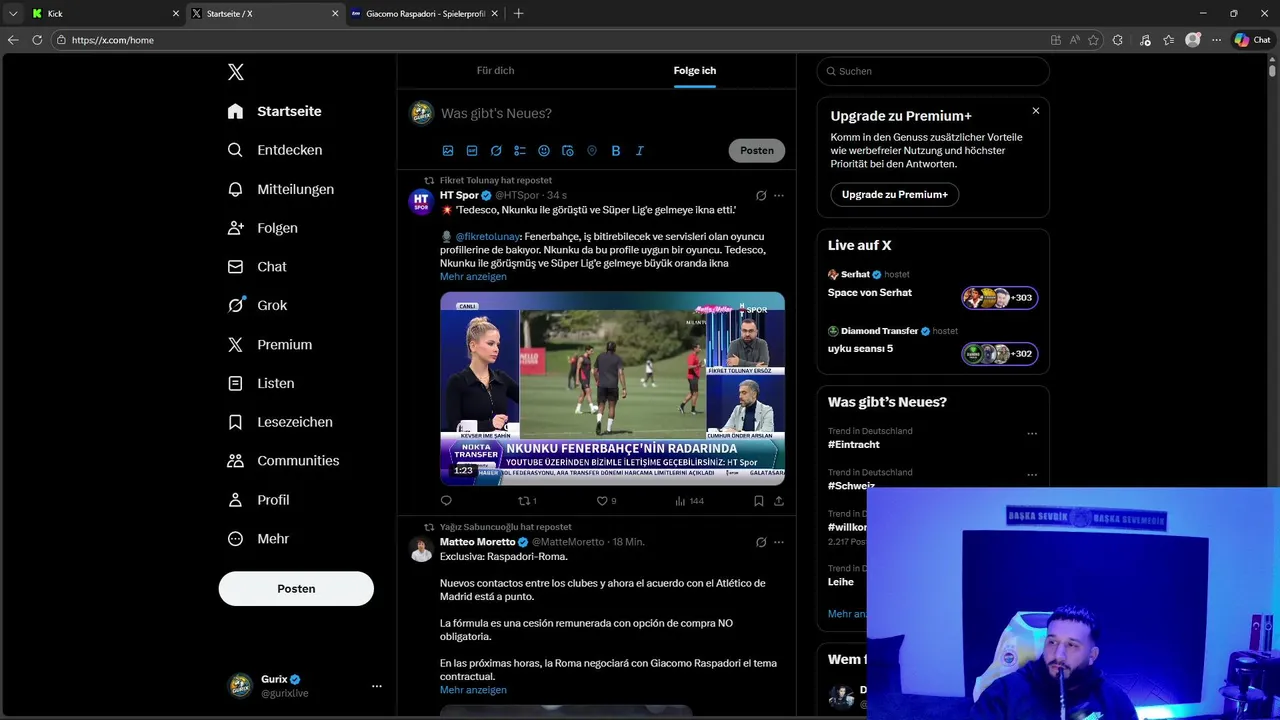The height and width of the screenshot is (720, 1280).
Task: Expand the Mehr menu in sidebar
Action: (257, 539)
